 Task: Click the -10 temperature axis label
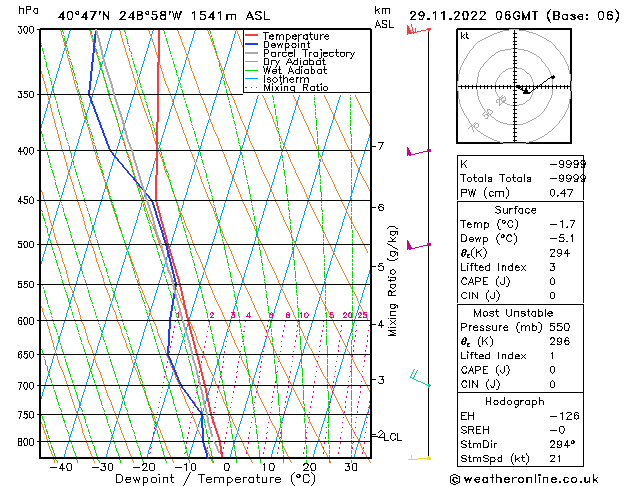(185, 467)
